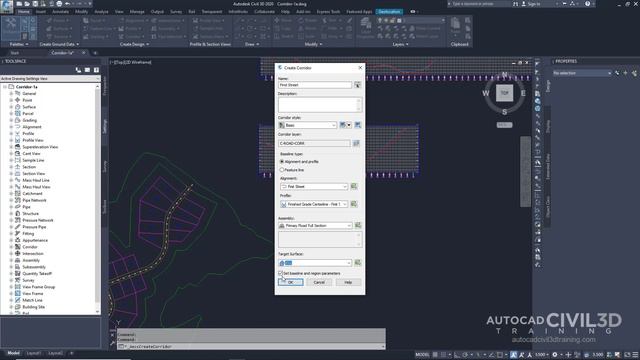
Task: Click Toolspace help icon in header
Action: [96, 70]
